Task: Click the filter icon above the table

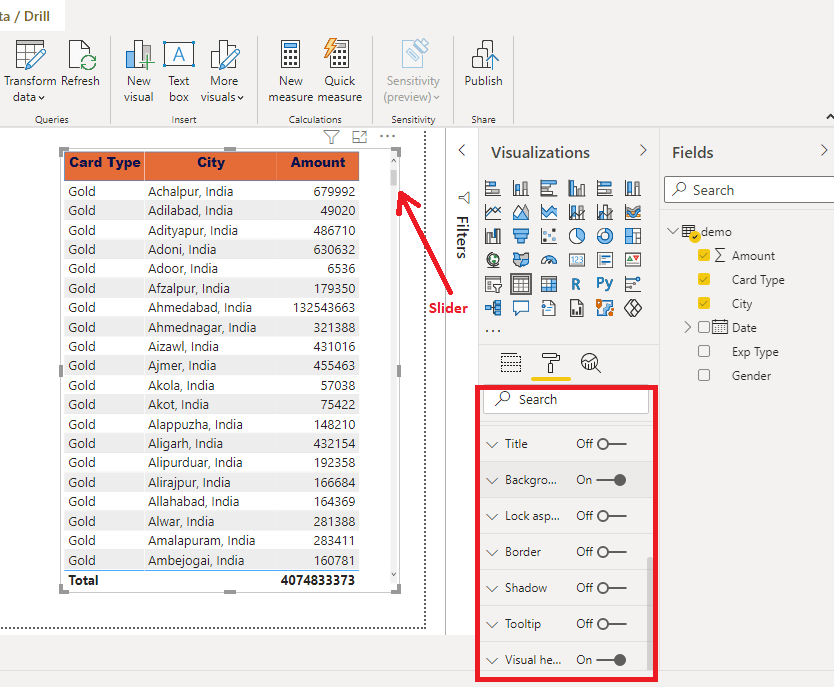Action: click(332, 137)
